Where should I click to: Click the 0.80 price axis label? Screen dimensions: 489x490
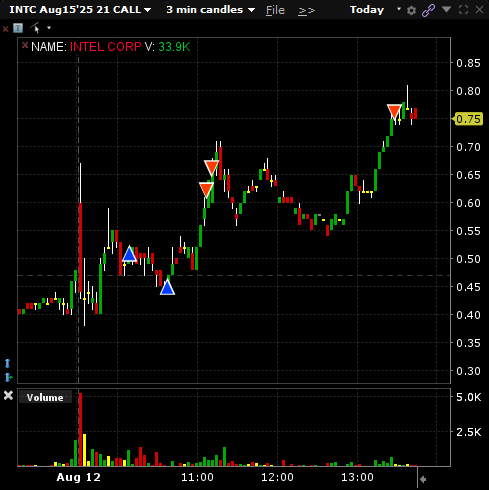pos(468,91)
